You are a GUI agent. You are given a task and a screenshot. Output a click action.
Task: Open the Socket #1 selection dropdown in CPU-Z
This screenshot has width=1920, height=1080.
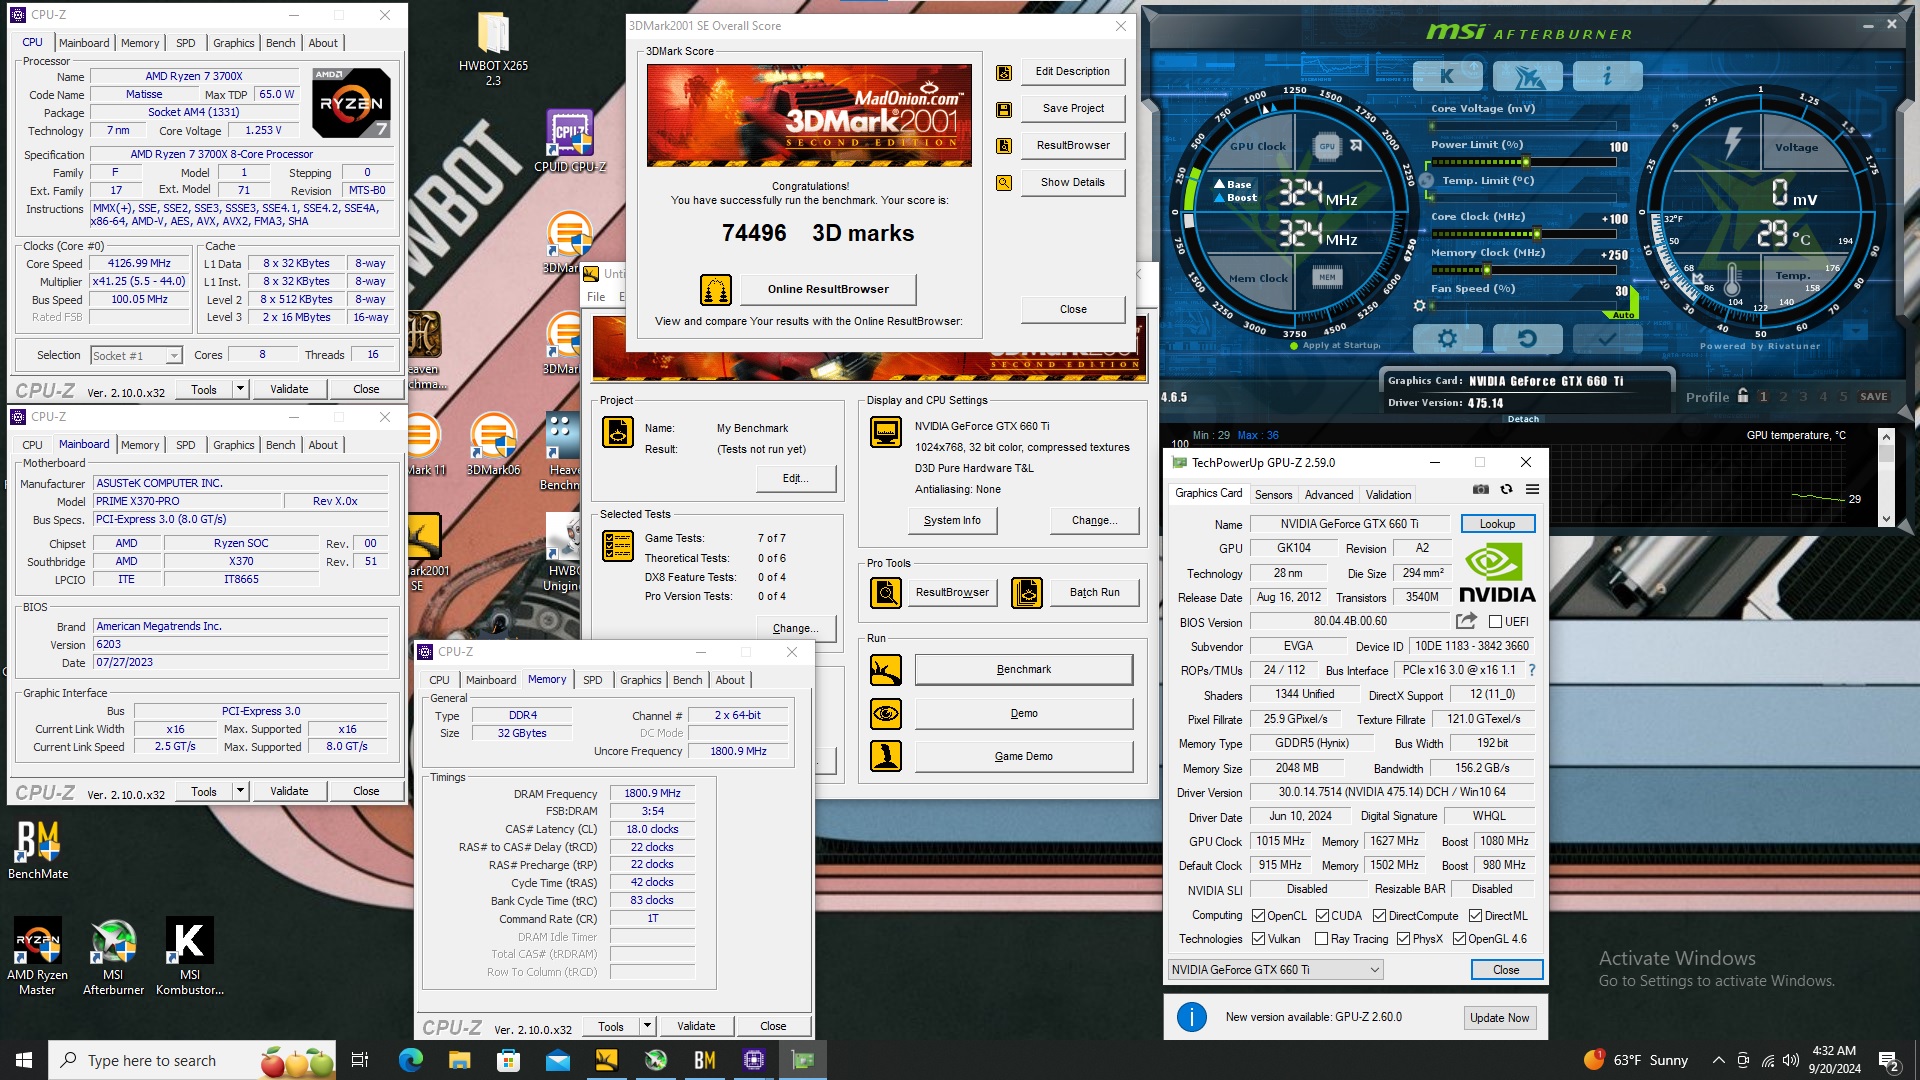(136, 356)
